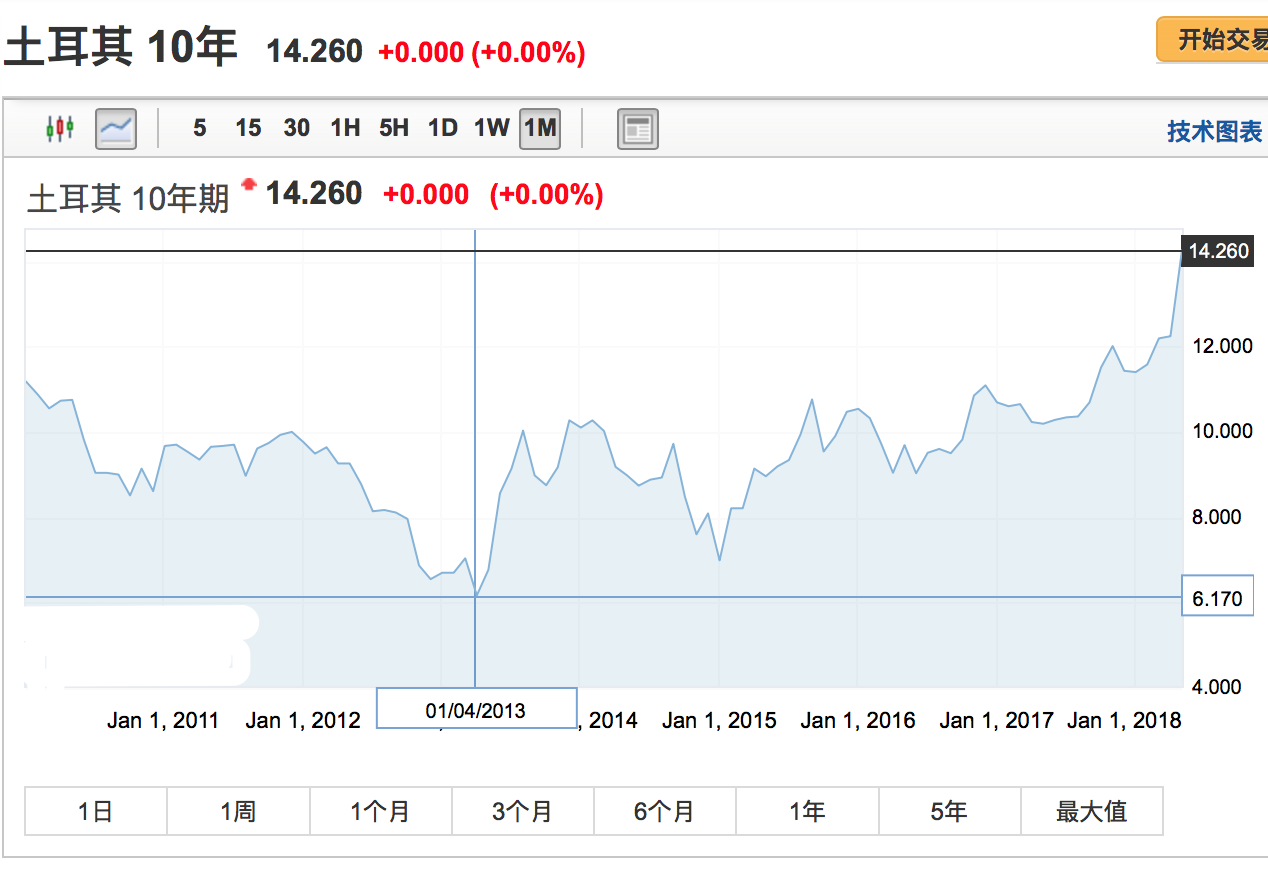Viewport: 1268px width, 872px height.
Task: Select the 15-minute interval
Action: tap(248, 128)
